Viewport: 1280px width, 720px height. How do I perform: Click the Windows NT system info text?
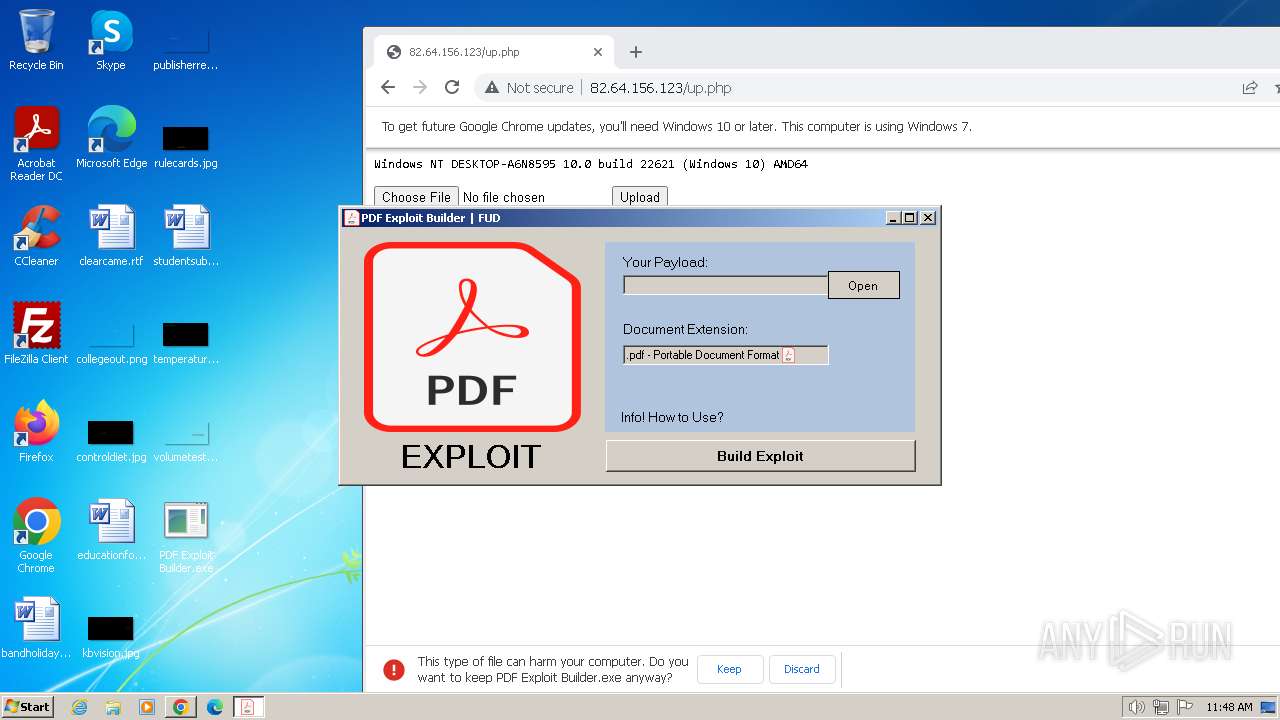[x=591, y=164]
